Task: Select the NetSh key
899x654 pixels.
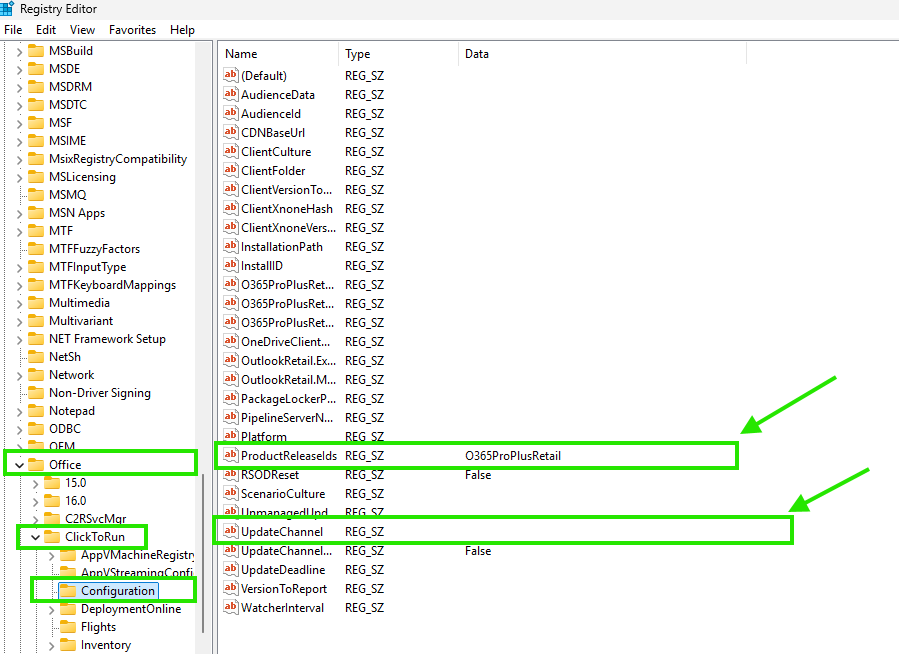Action: (65, 357)
